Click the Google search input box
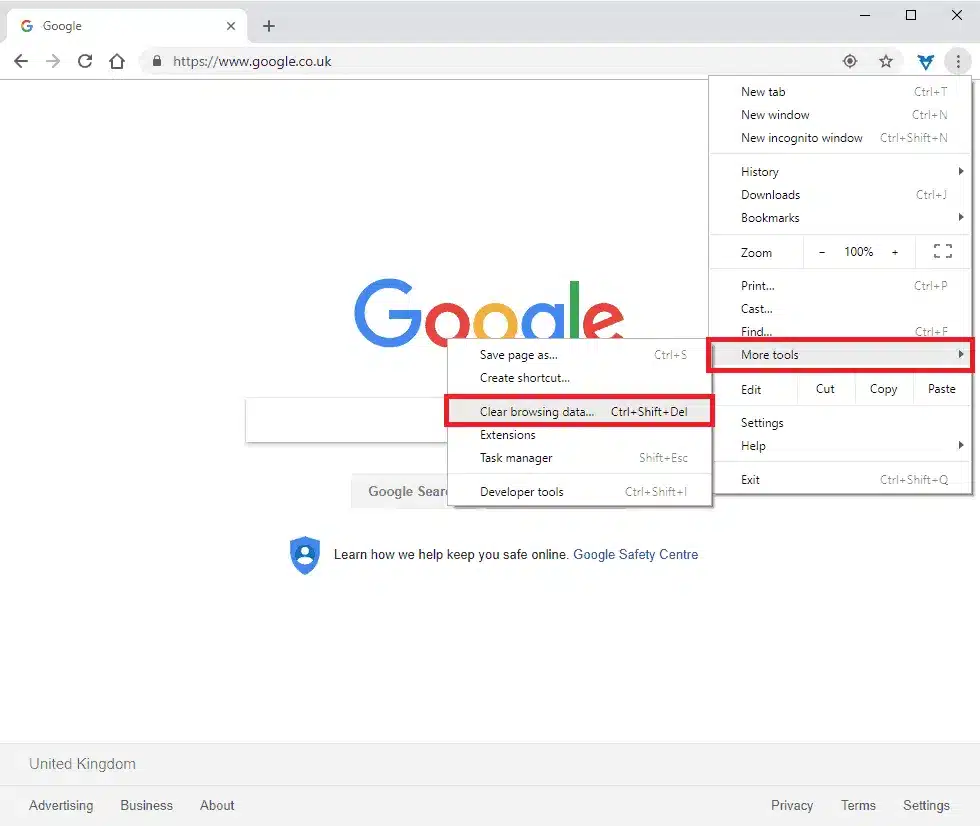 coord(346,420)
